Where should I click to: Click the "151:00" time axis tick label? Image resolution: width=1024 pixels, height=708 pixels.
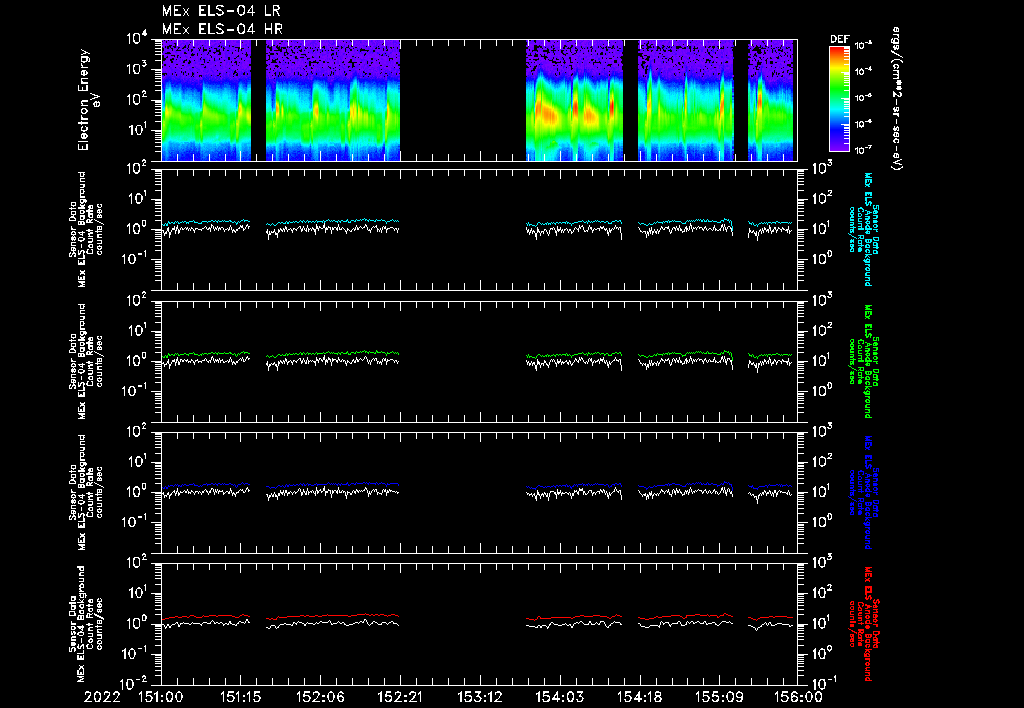[161, 698]
